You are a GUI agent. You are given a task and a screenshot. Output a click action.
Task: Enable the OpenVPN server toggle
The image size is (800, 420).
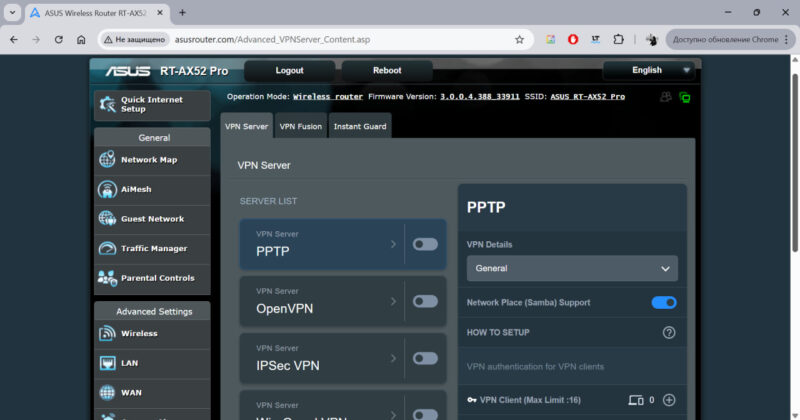coord(425,301)
